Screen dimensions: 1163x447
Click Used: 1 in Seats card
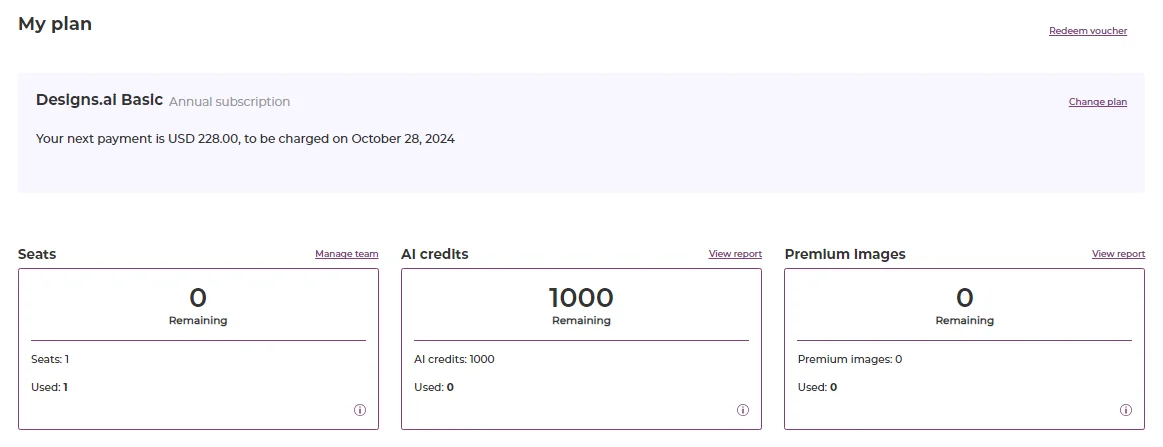[49, 387]
